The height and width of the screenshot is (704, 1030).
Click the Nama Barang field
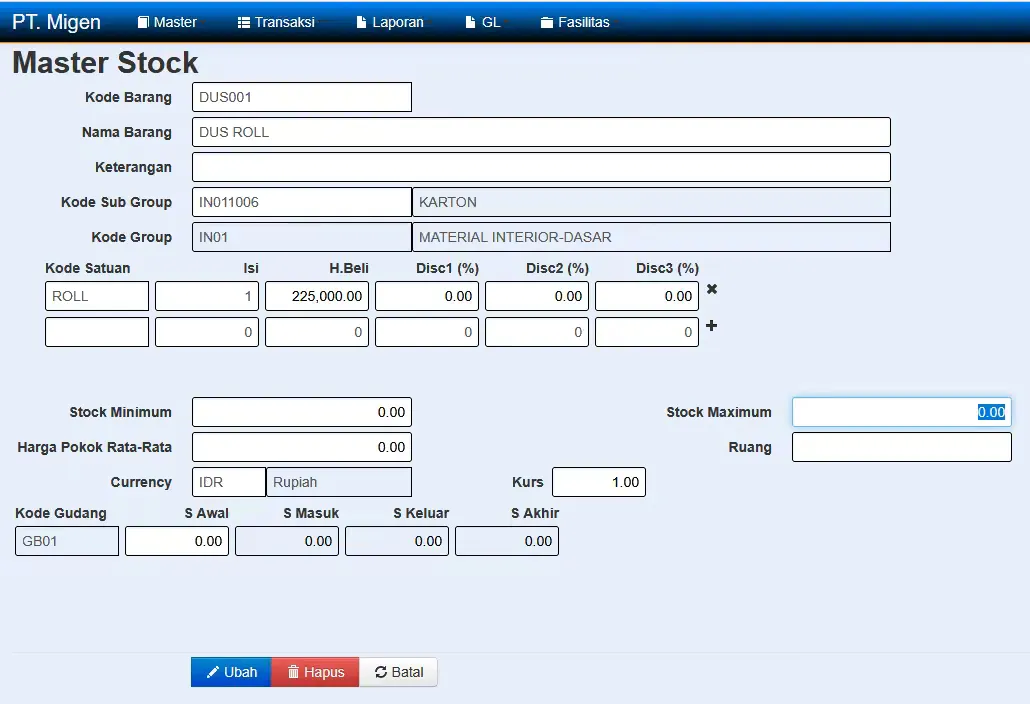pos(541,132)
